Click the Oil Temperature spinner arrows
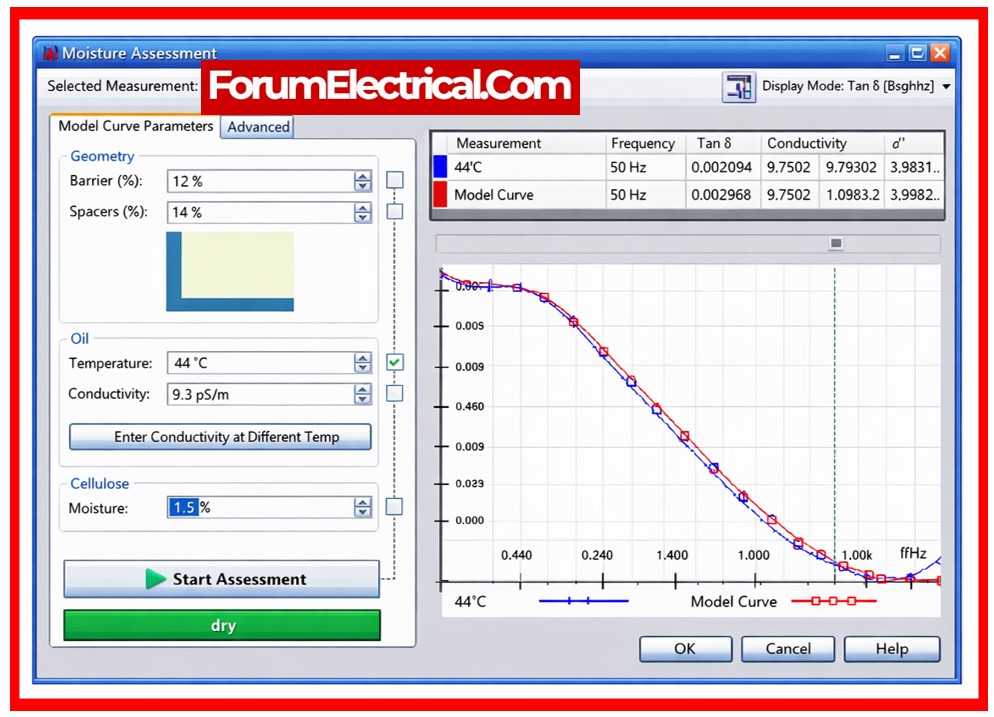This screenshot has height=717, width=994. [x=362, y=364]
